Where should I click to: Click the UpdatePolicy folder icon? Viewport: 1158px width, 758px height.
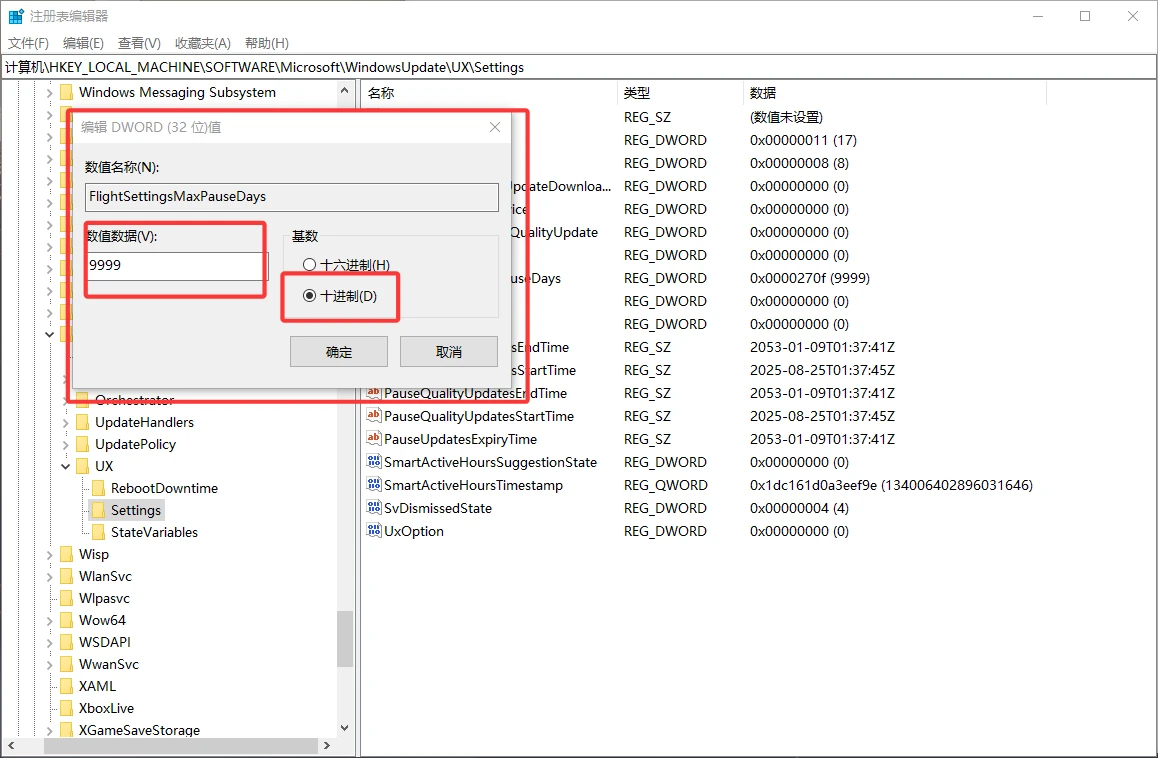(83, 445)
